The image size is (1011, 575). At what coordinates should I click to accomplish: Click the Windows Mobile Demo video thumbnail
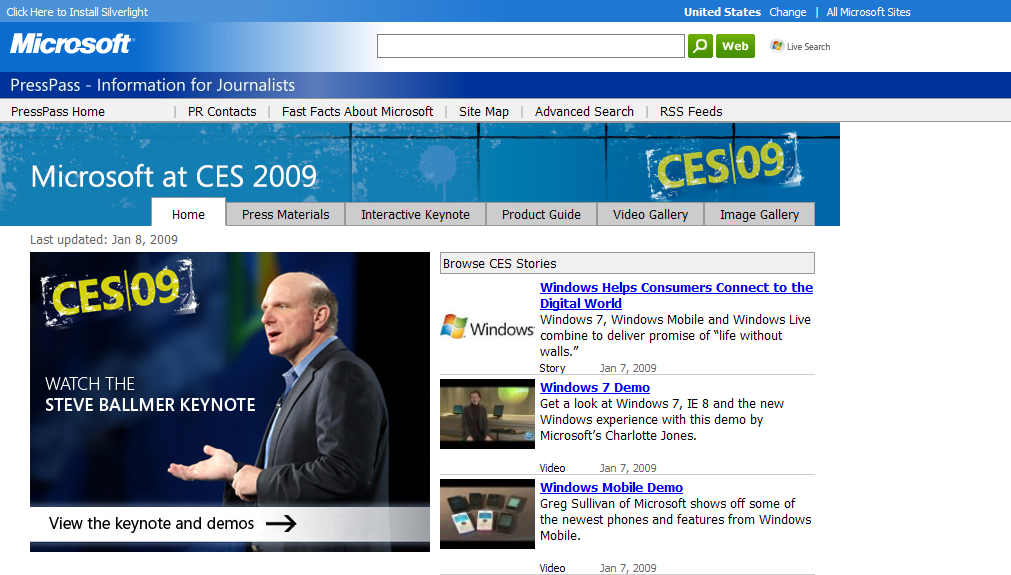coord(487,514)
